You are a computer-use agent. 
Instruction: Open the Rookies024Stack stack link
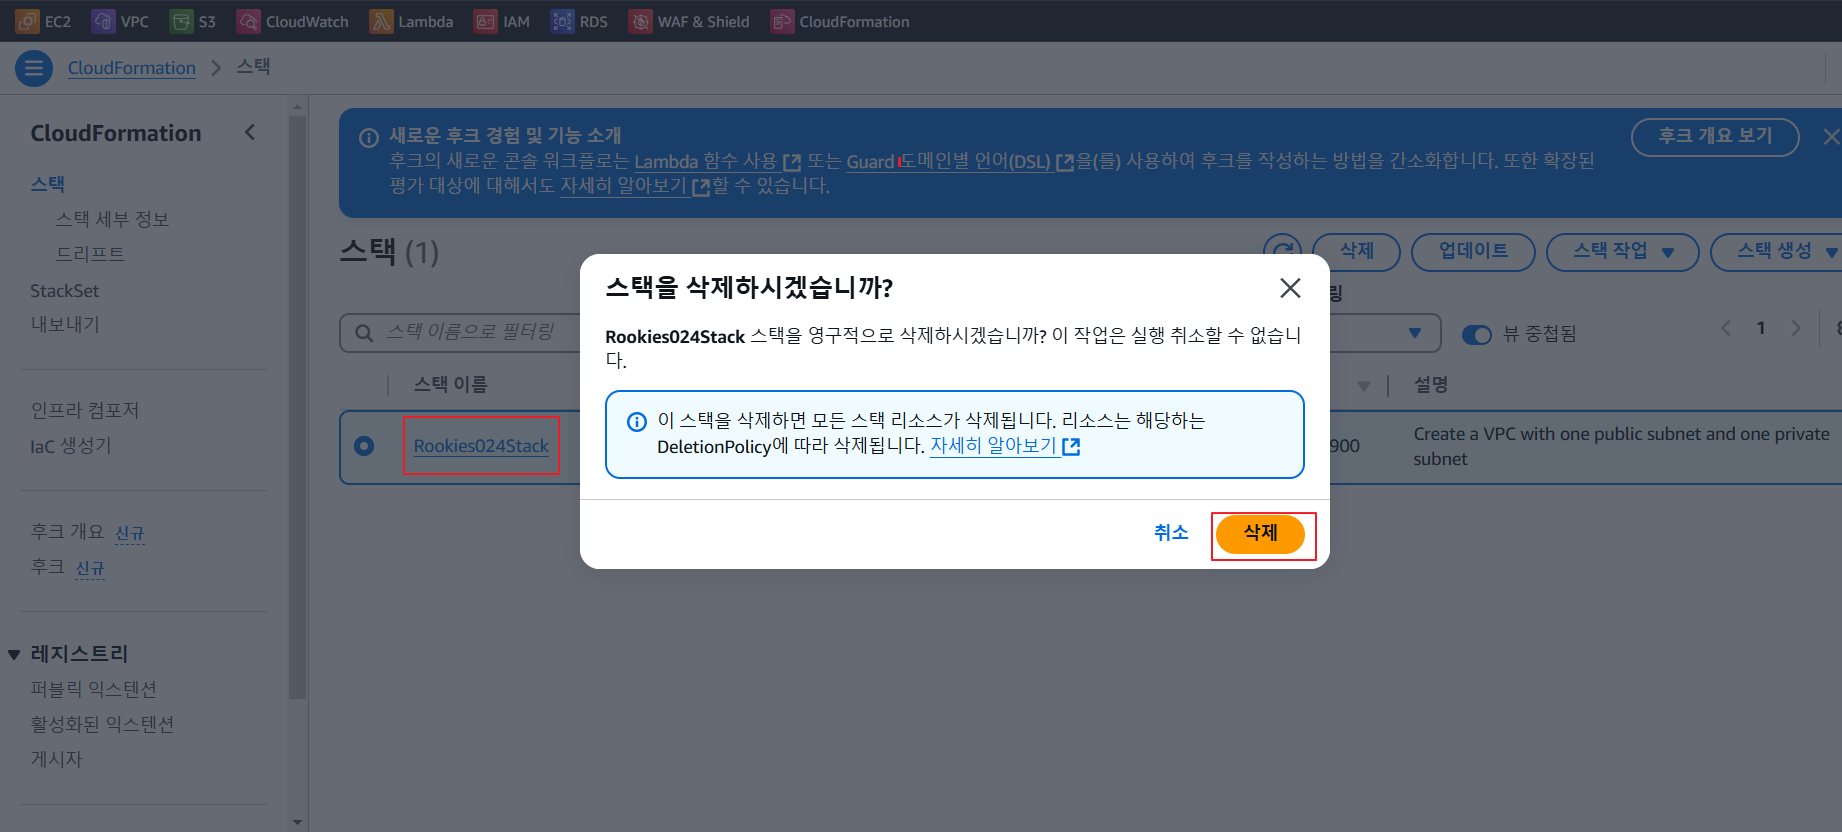pos(481,446)
